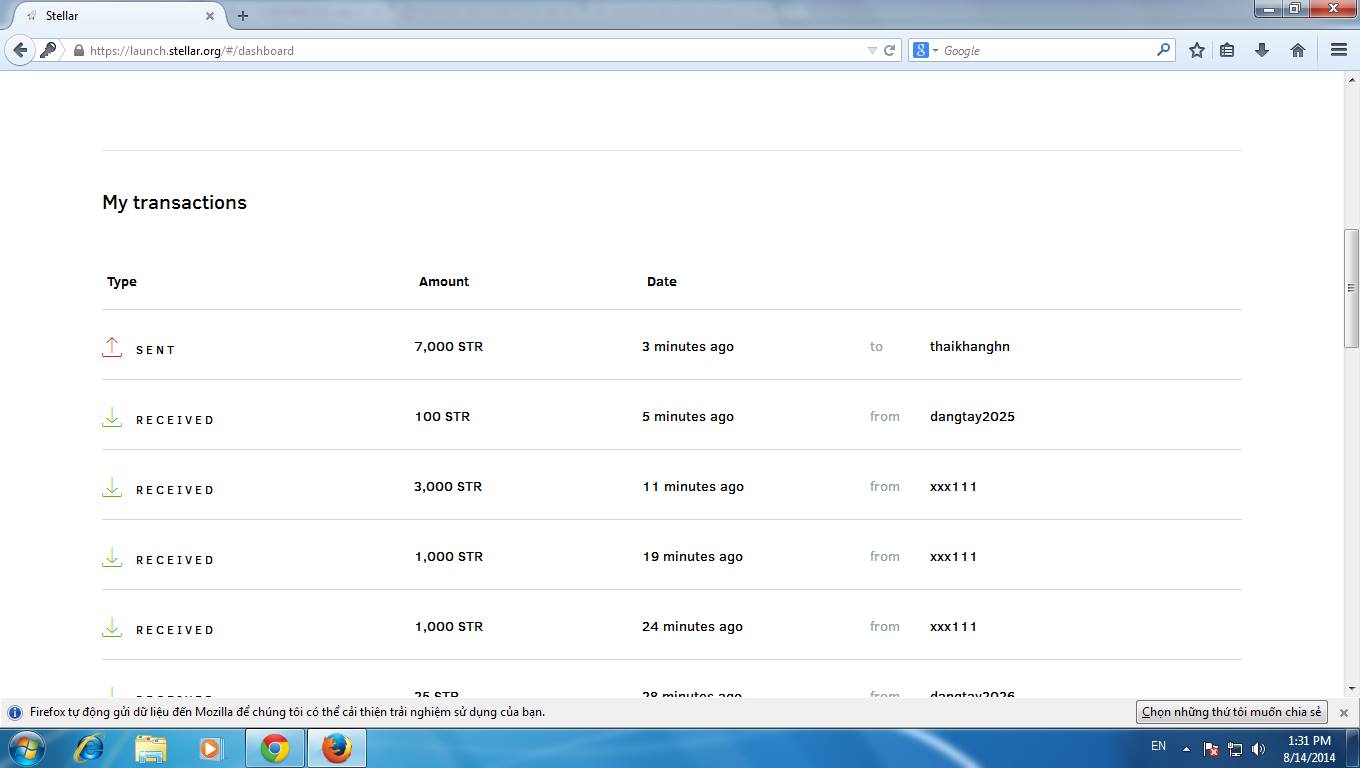The height and width of the screenshot is (768, 1360).
Task: Click the network tray icon
Action: [1235, 749]
